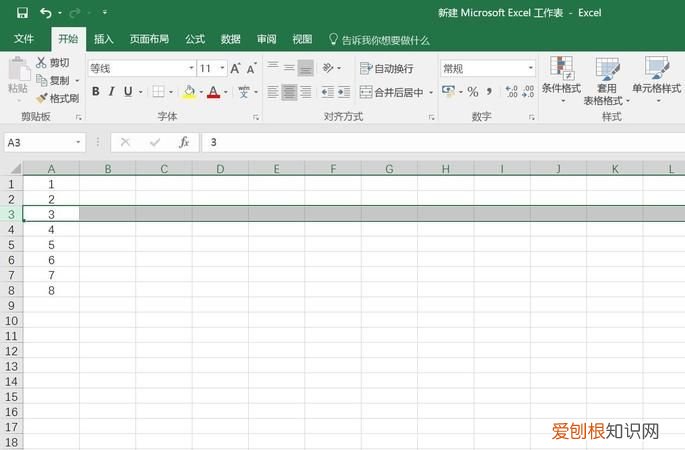The height and width of the screenshot is (450, 685).
Task: Switch to the 插入 tab
Action: click(104, 39)
